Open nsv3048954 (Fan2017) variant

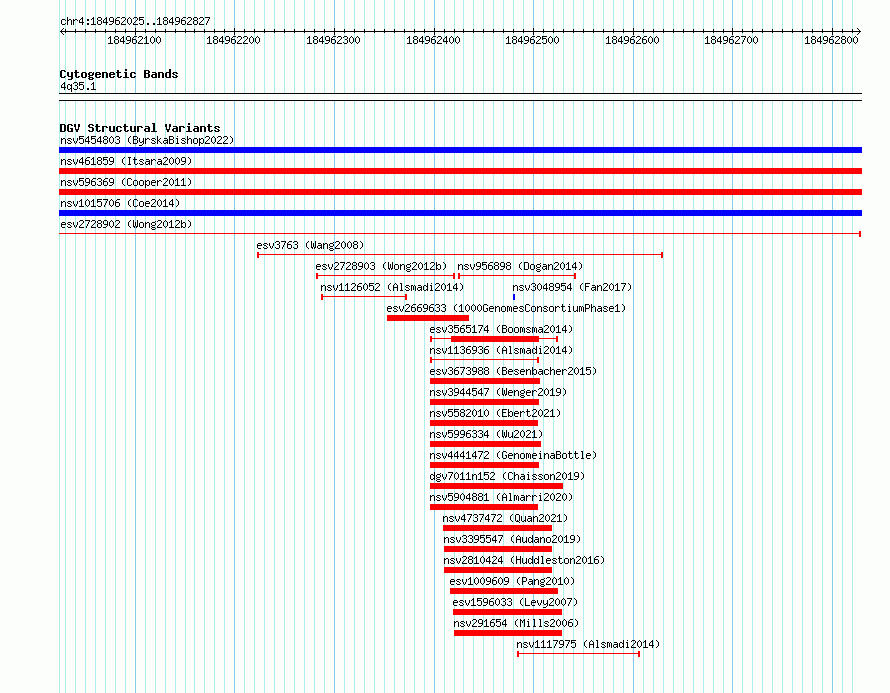tap(572, 287)
